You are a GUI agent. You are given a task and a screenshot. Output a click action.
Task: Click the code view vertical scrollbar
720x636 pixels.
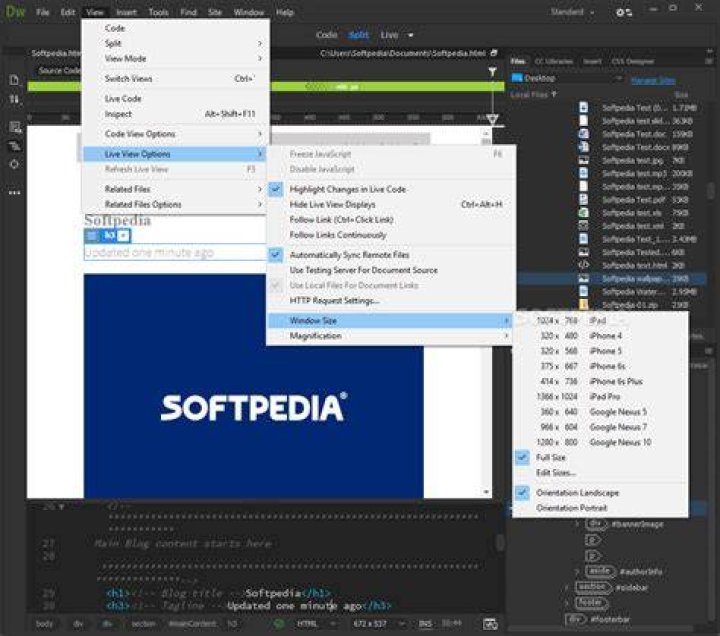click(500, 543)
